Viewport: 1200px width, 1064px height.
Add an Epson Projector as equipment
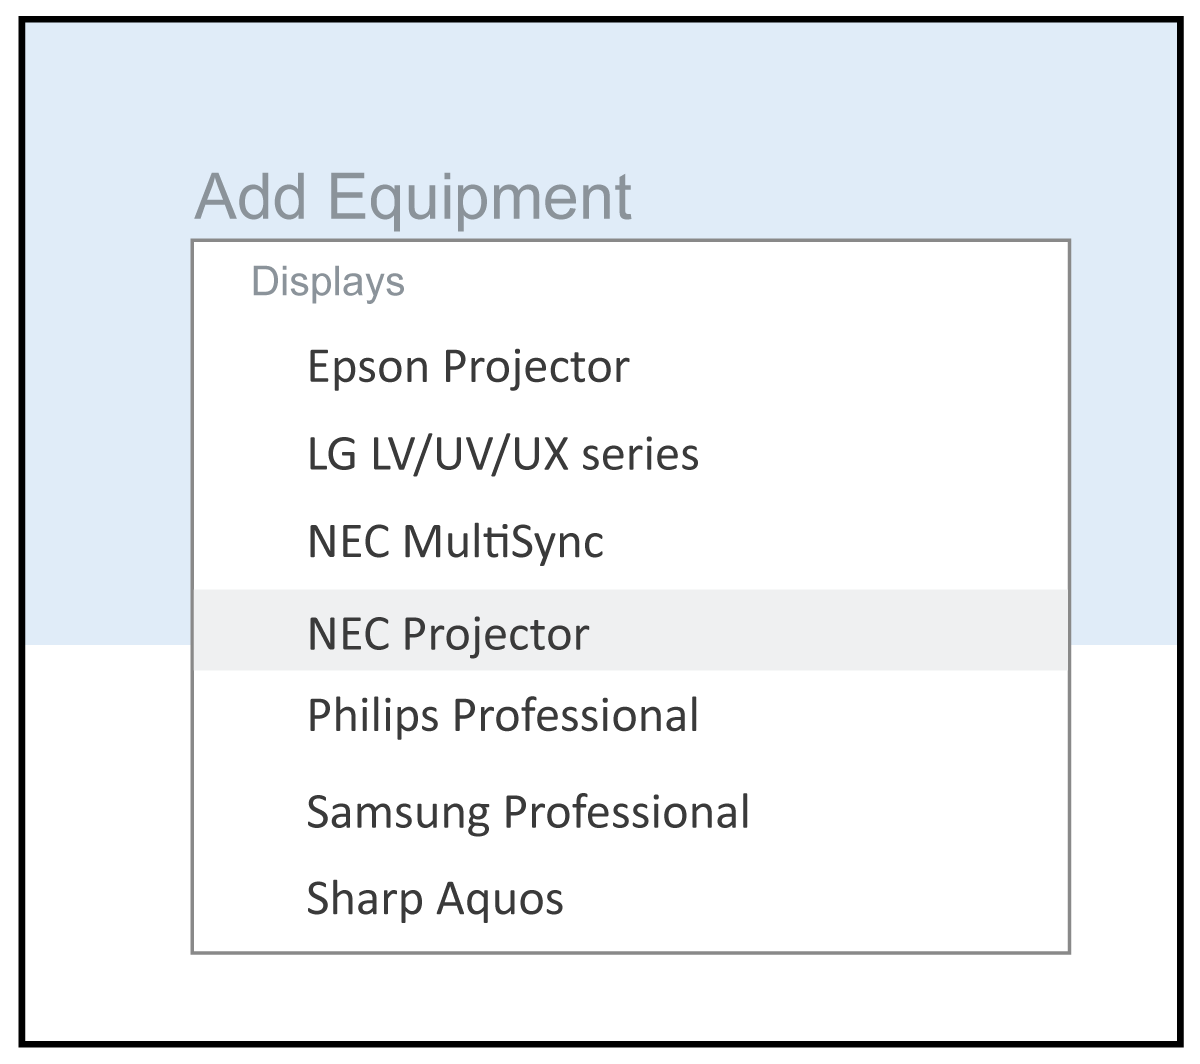click(468, 367)
